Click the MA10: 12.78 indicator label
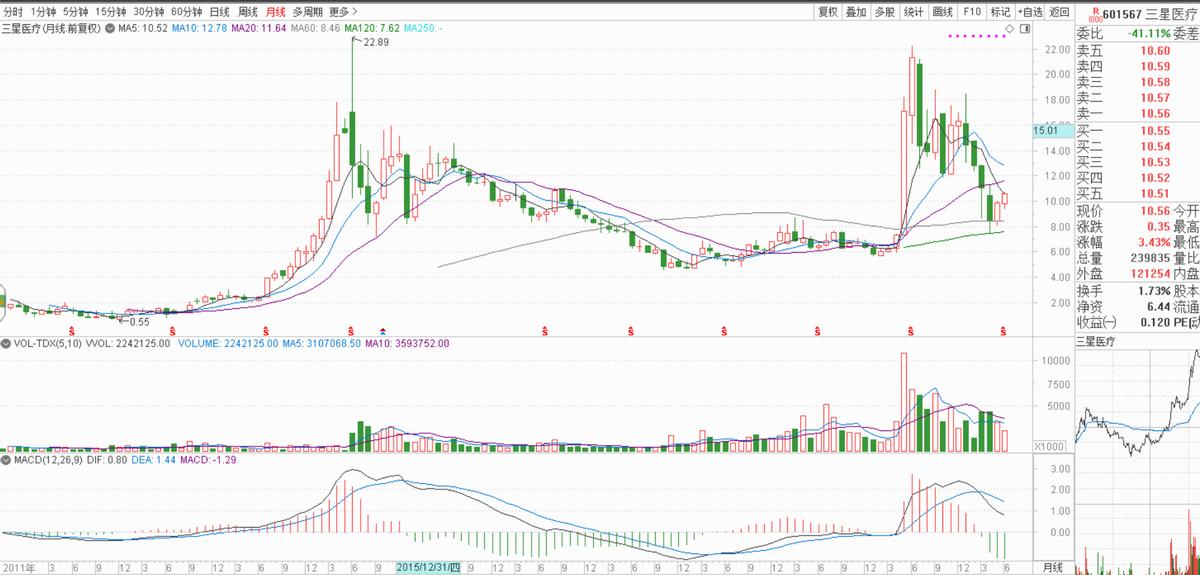This screenshot has width=1200, height=575. pyautogui.click(x=199, y=29)
